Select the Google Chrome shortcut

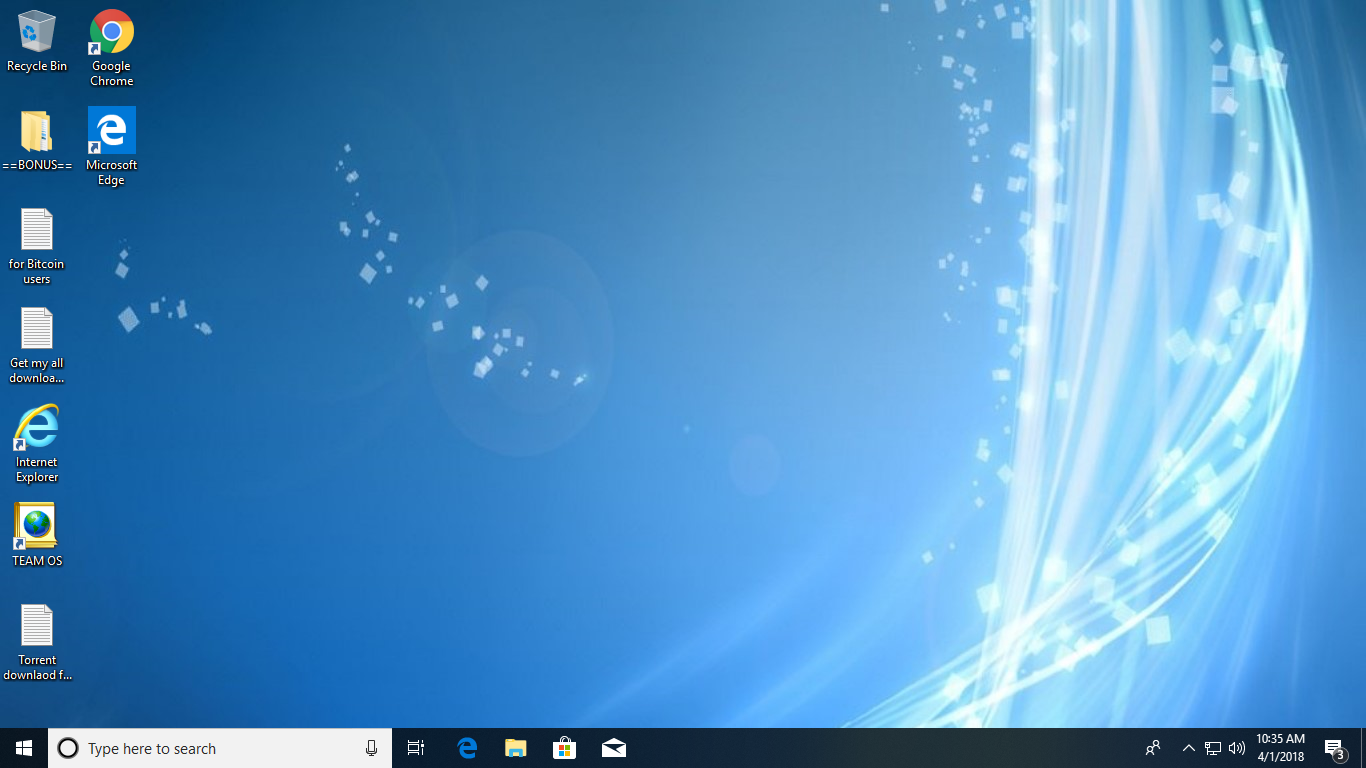click(112, 48)
